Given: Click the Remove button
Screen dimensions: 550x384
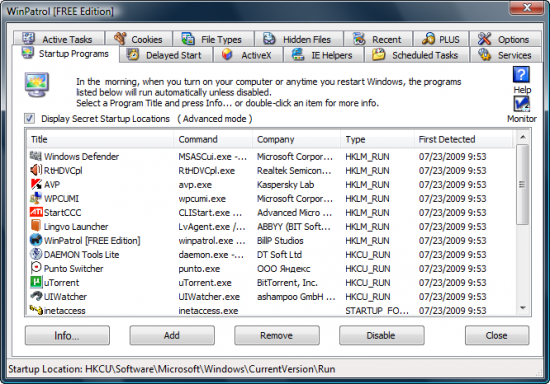Looking at the screenshot, I should tap(277, 335).
